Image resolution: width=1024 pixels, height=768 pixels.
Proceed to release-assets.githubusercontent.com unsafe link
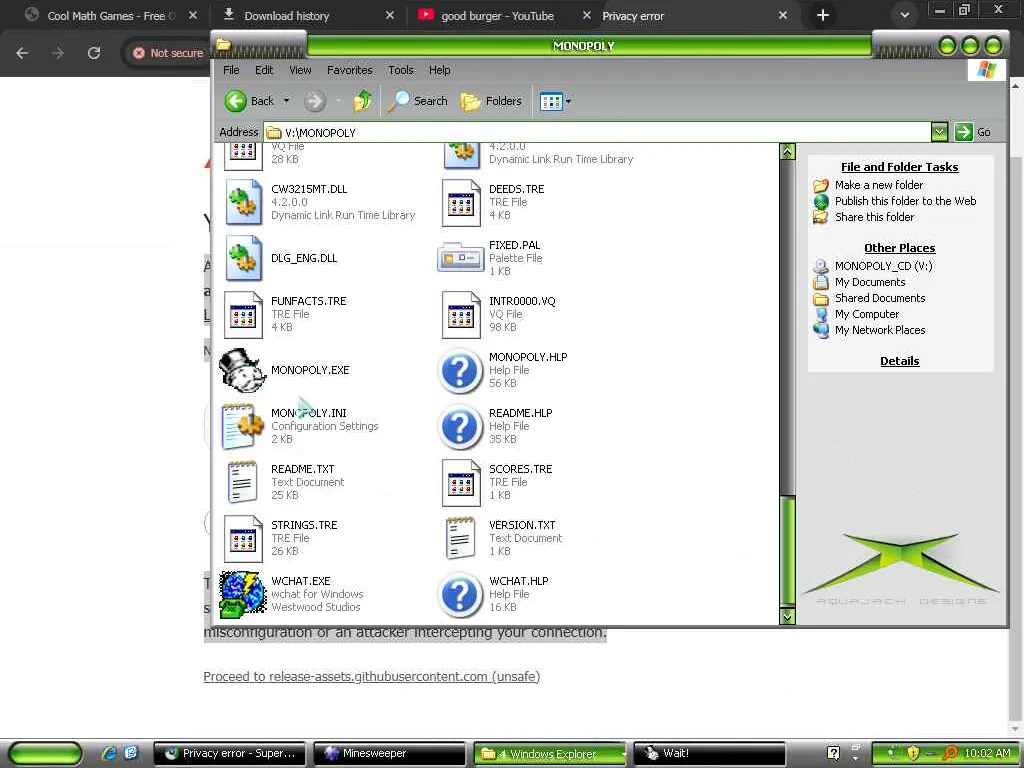(x=372, y=677)
